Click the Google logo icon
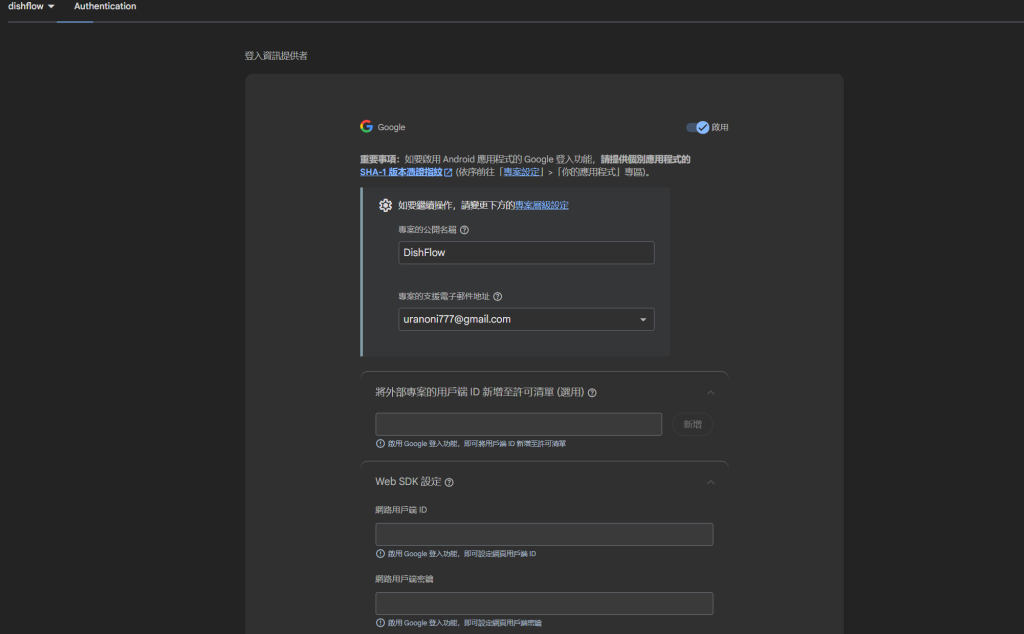The width and height of the screenshot is (1024, 634). (366, 127)
